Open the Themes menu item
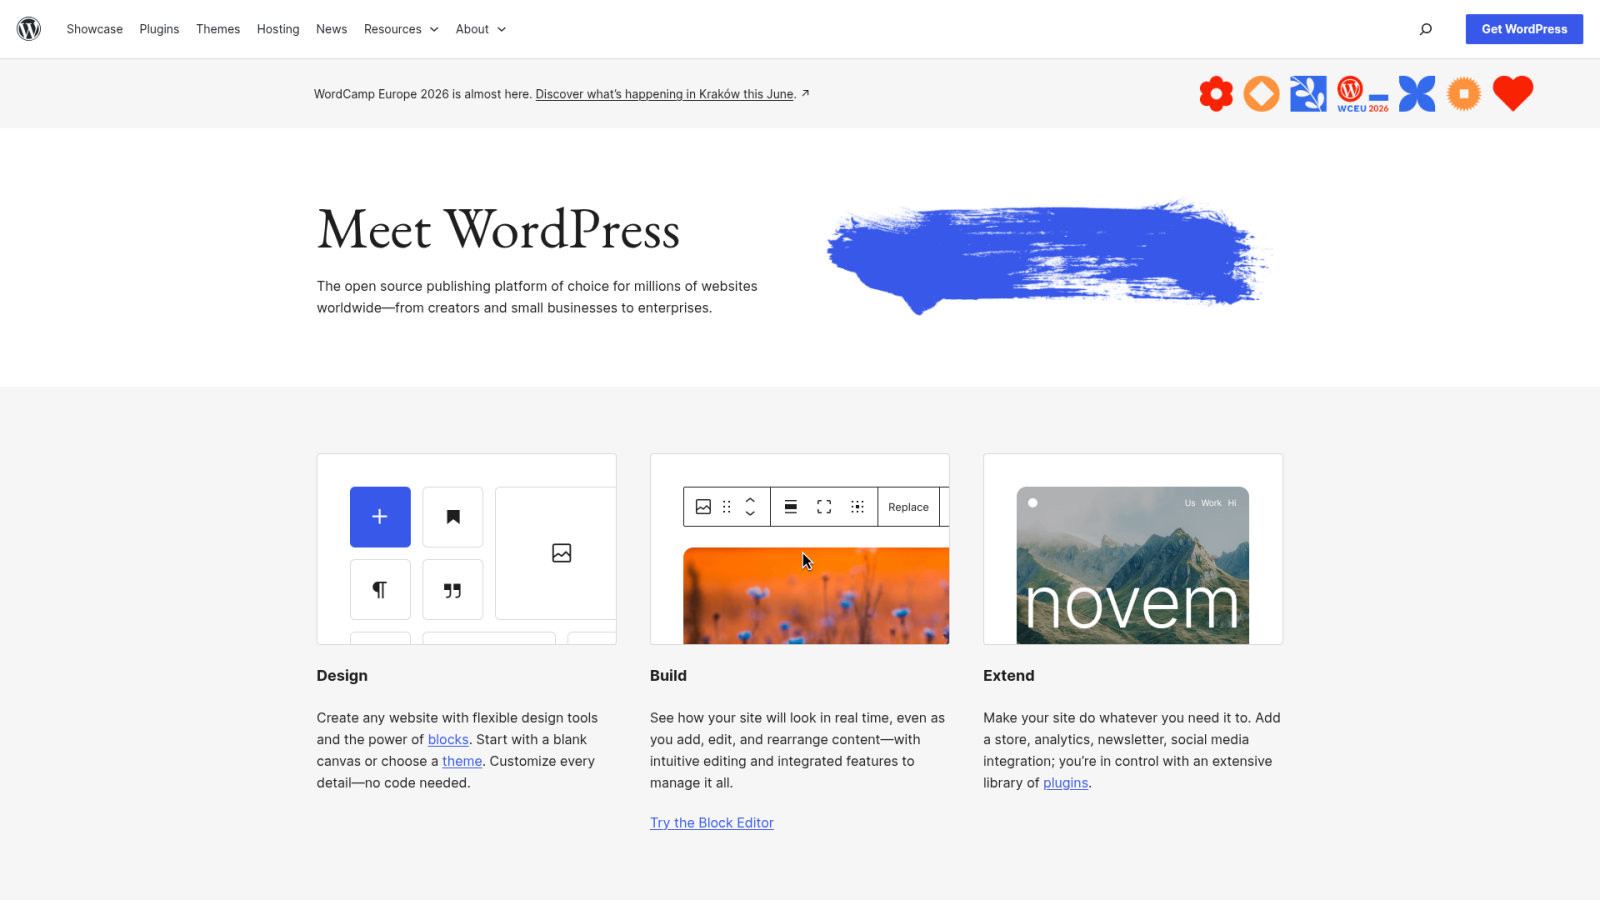The height and width of the screenshot is (900, 1600). [x=218, y=29]
